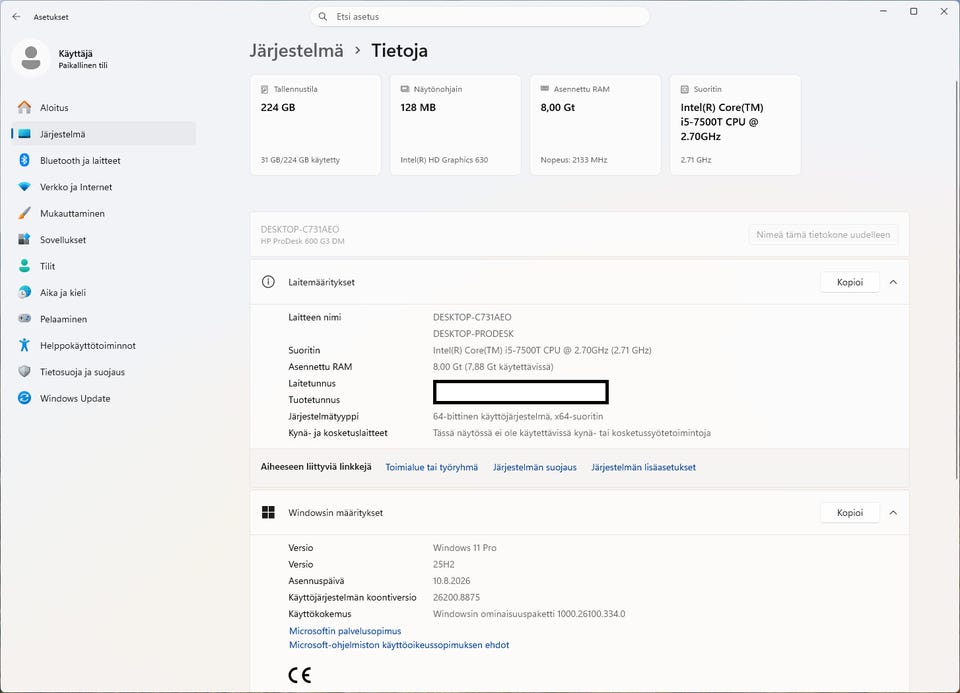Click the Sovellukset apps icon
Screen dimensions: 960x693
click(x=24, y=239)
